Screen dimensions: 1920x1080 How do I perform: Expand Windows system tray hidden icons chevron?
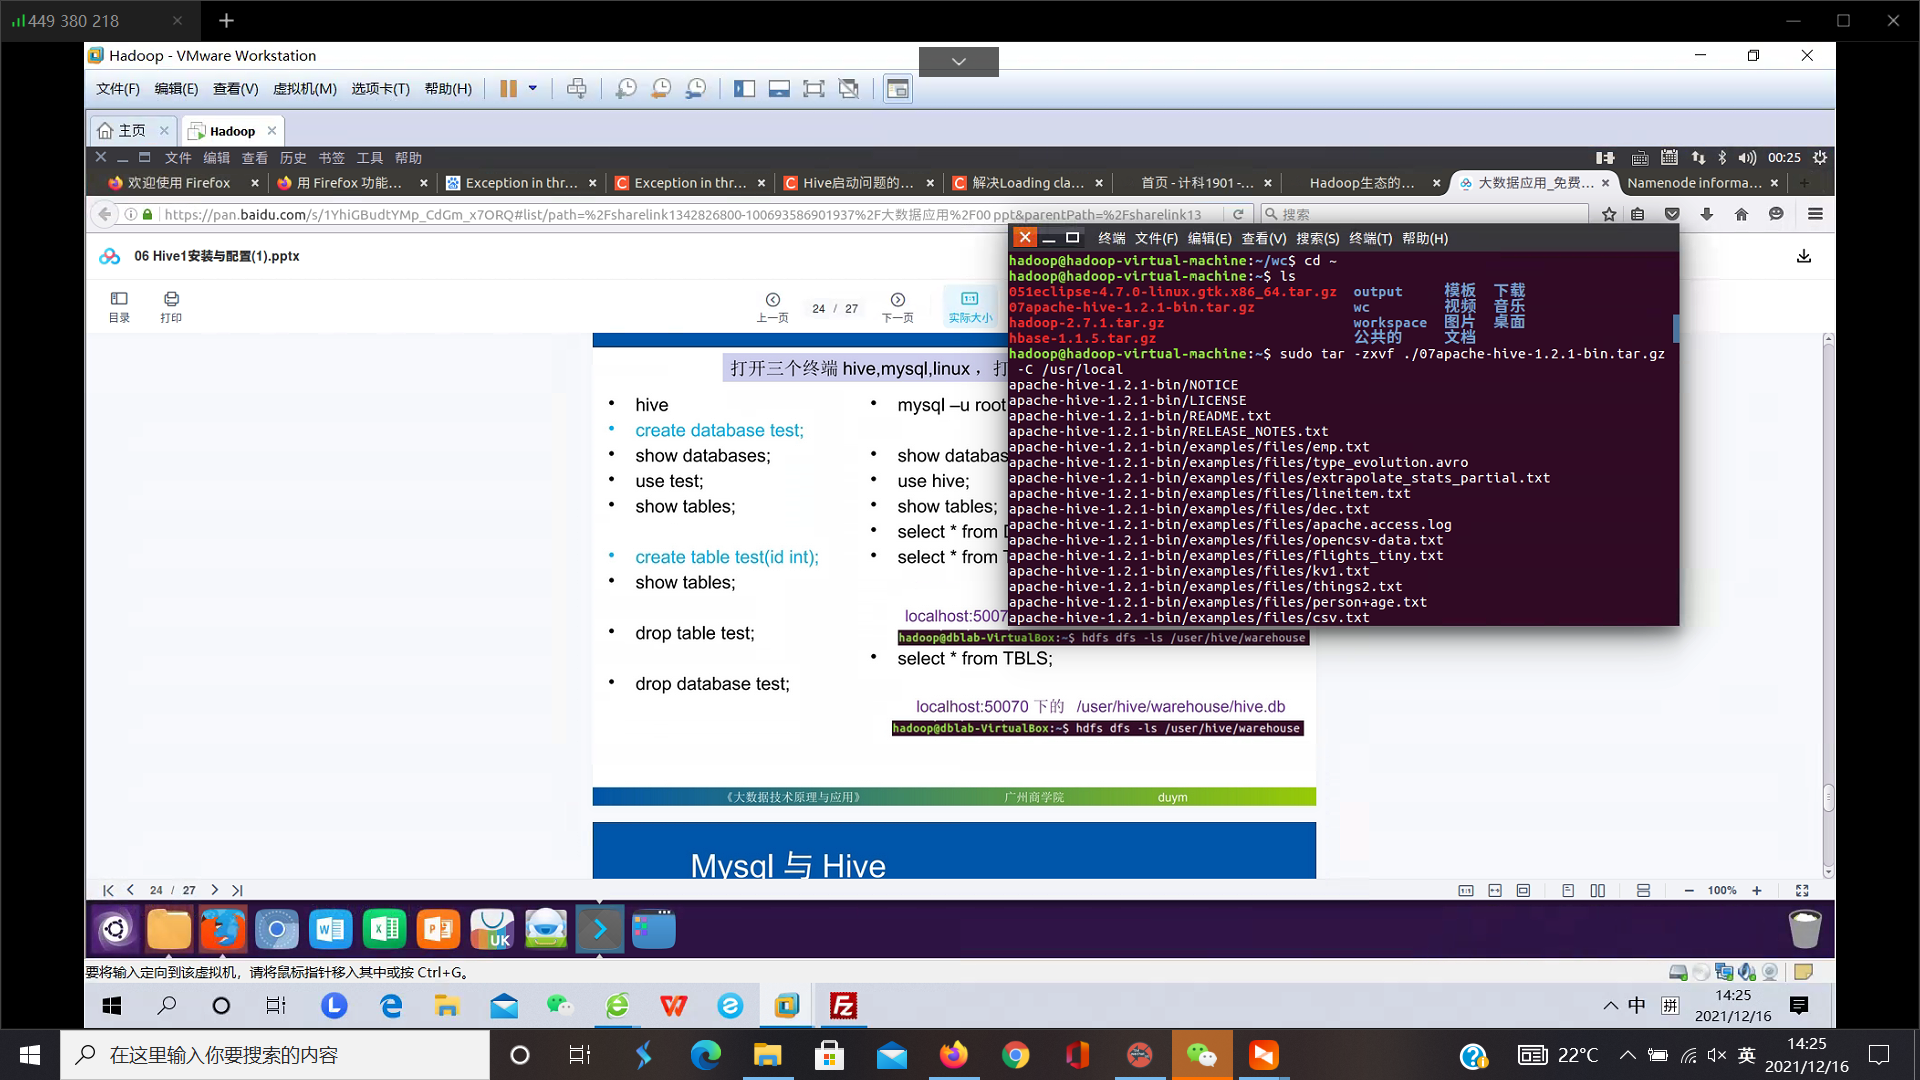pyautogui.click(x=1627, y=1055)
